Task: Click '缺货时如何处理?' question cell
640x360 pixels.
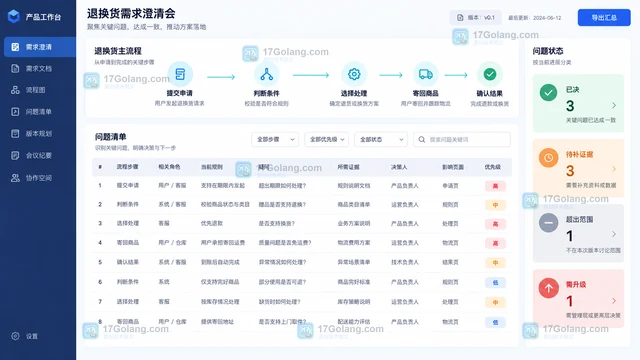Action: click(x=280, y=302)
